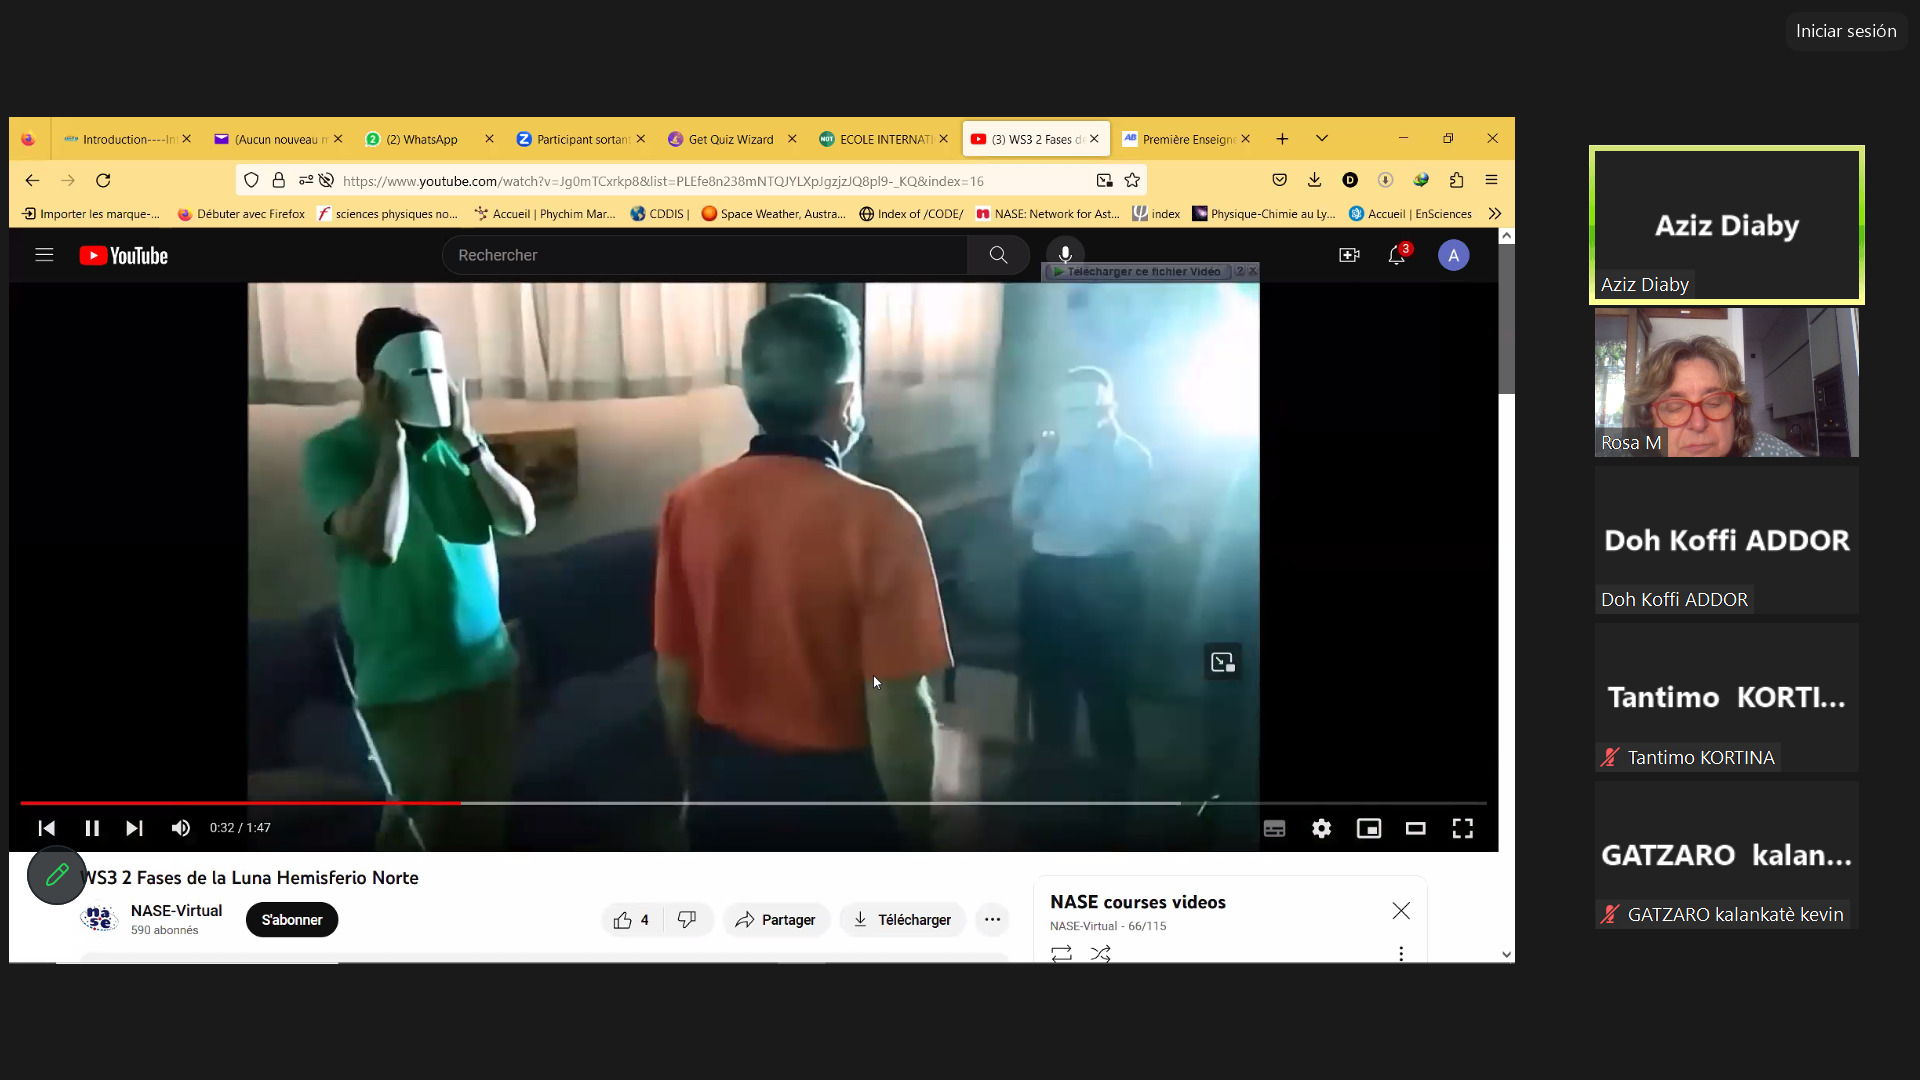This screenshot has height=1080, width=1920.
Task: Open the Firefox extensions puzzle icon
Action: pyautogui.click(x=1456, y=180)
